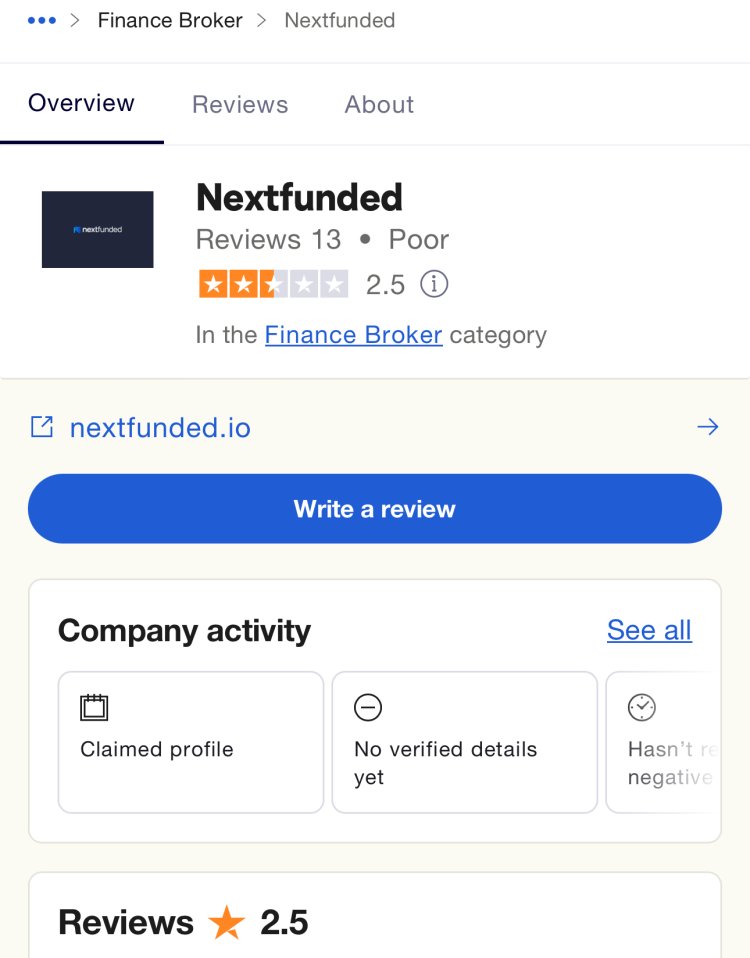Click the right arrow next to website

[708, 426]
